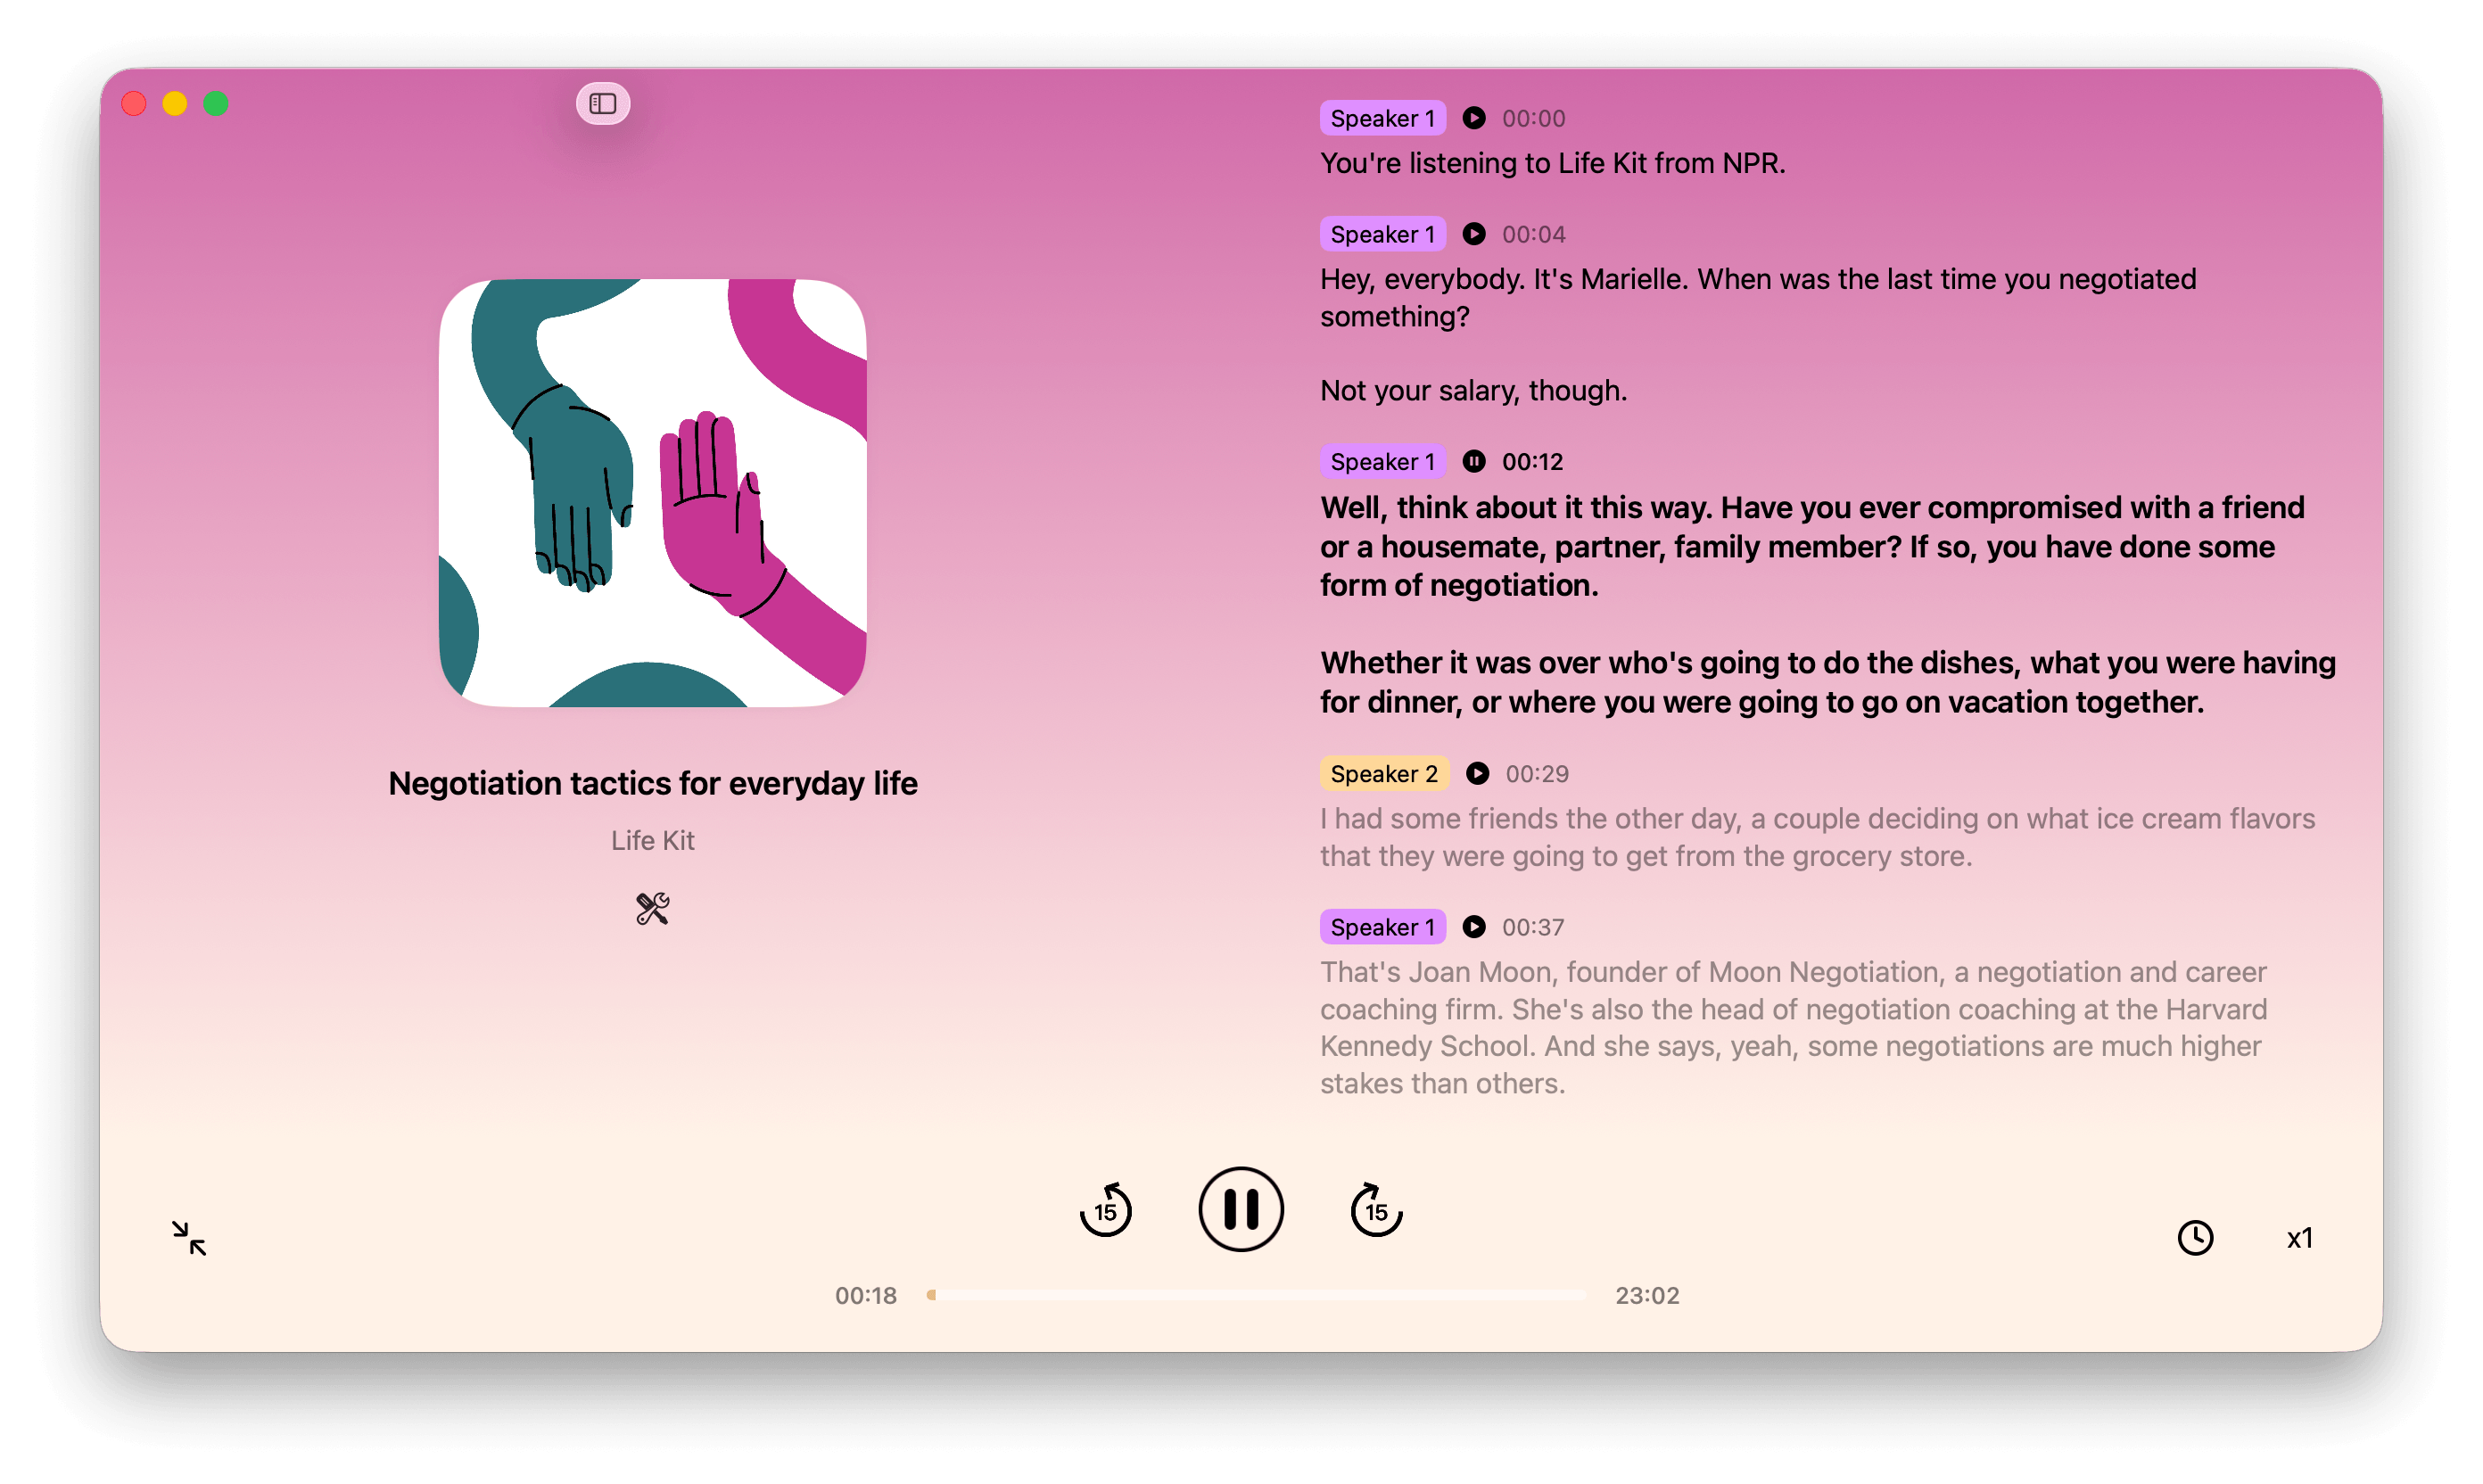Click the playback progress bar
The width and height of the screenshot is (2483, 1484).
pyautogui.click(x=1256, y=1295)
